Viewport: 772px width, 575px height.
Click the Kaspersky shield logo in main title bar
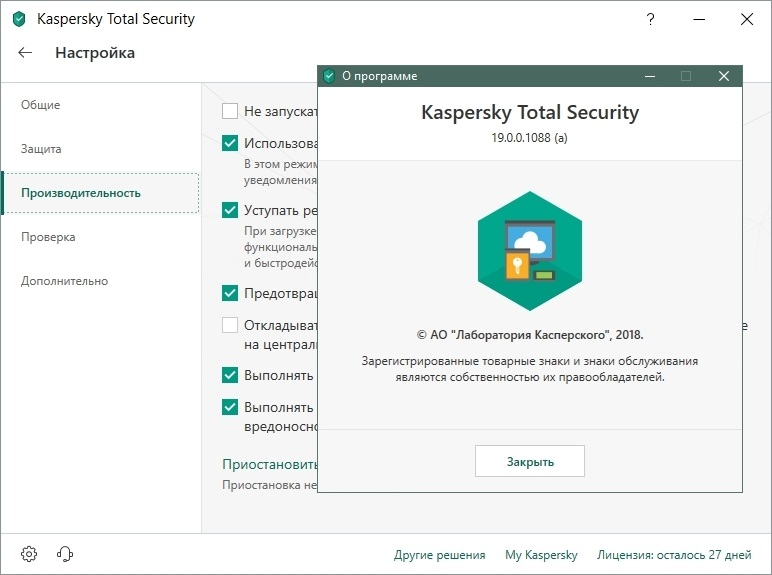pyautogui.click(x=19, y=19)
